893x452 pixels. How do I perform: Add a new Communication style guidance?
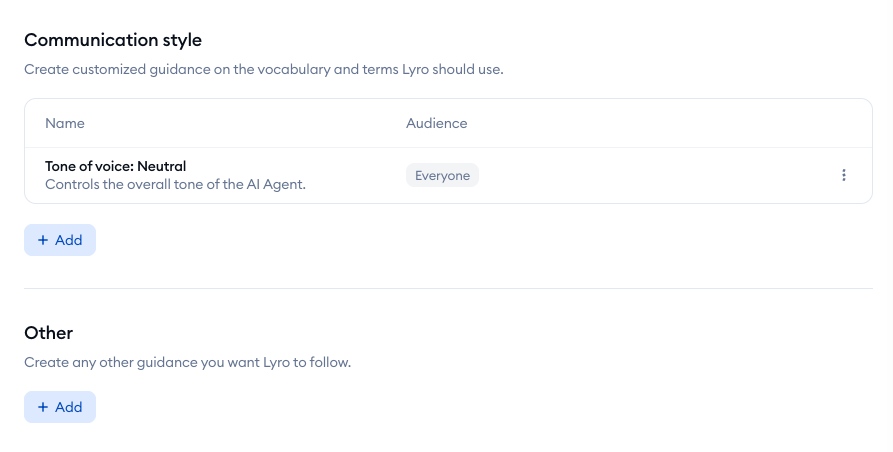click(x=60, y=240)
